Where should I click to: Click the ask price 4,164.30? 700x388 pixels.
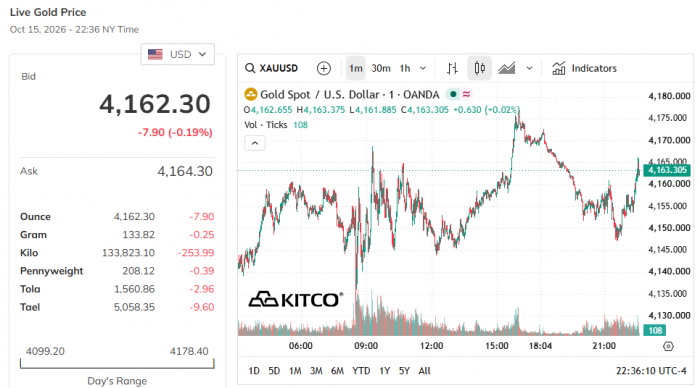[x=185, y=171]
